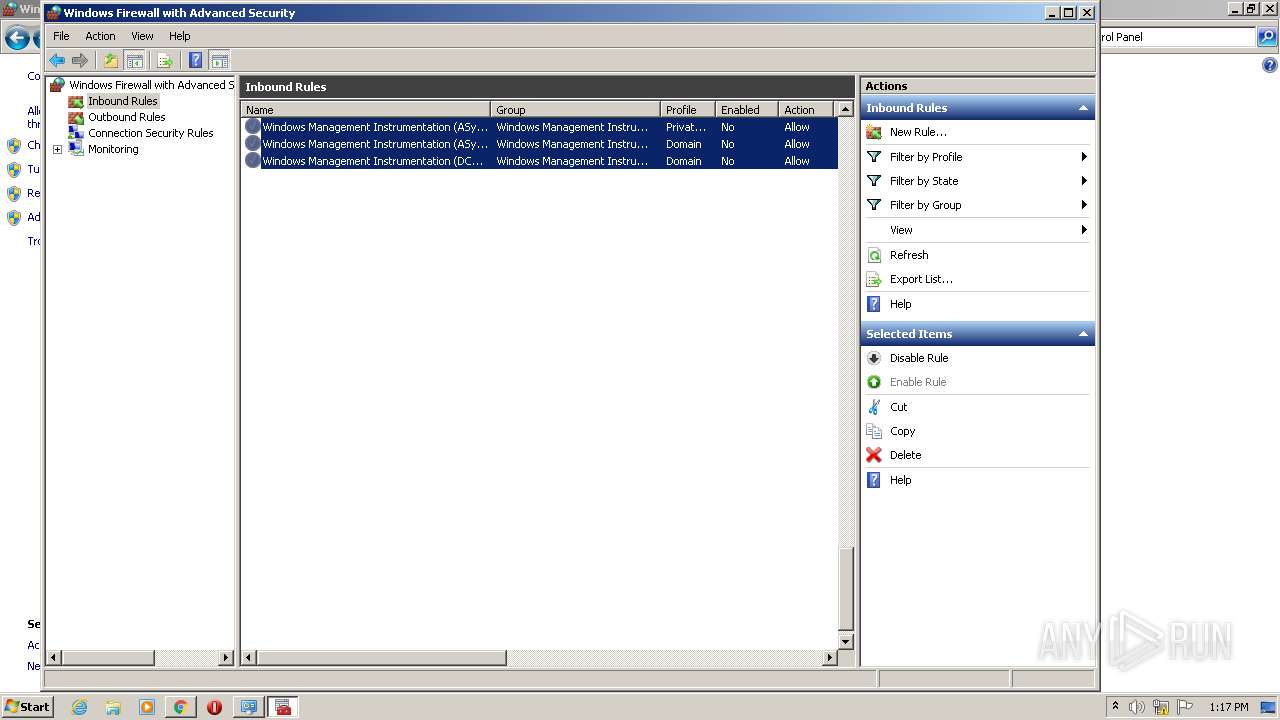The height and width of the screenshot is (720, 1280).
Task: Click right arrow of rules list horizontal scrollbar
Action: (830, 658)
